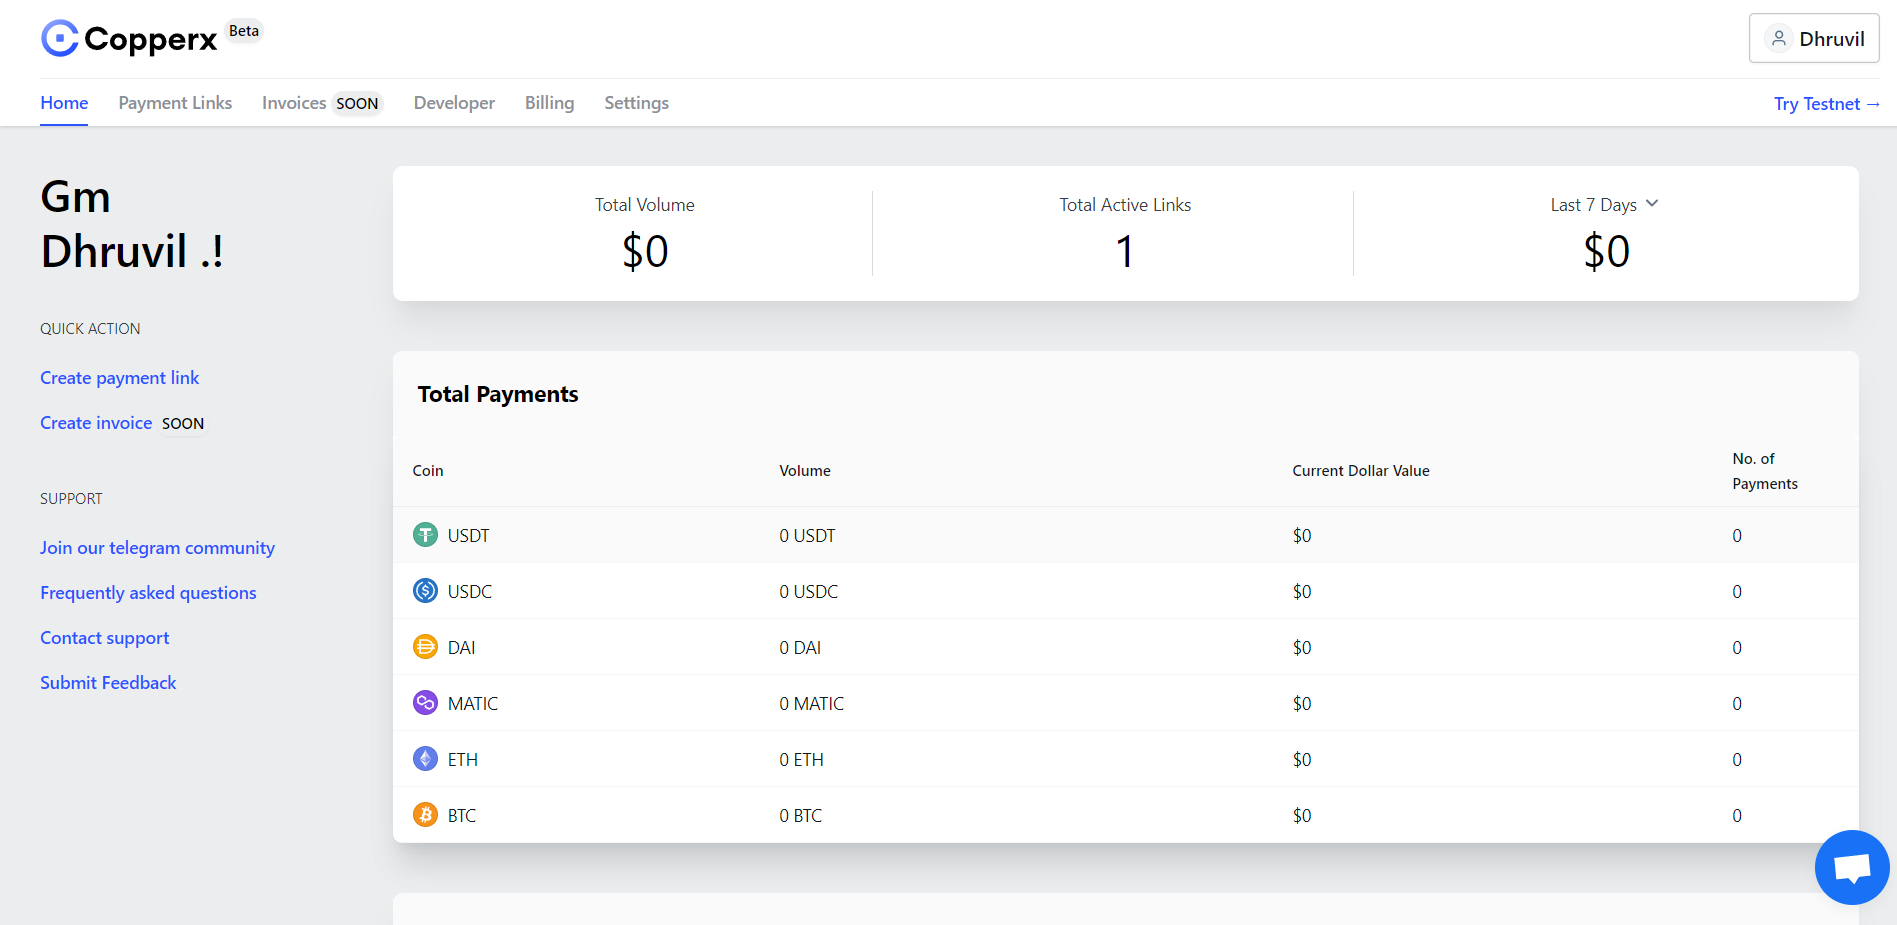Switch to Payment Links tab
1897x925 pixels.
[x=175, y=103]
